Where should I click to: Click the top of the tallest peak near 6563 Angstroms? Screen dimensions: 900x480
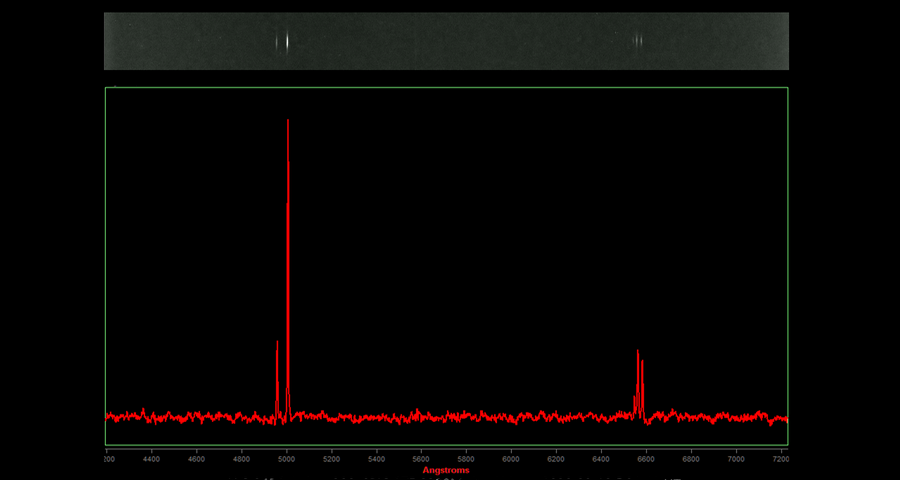(x=637, y=352)
